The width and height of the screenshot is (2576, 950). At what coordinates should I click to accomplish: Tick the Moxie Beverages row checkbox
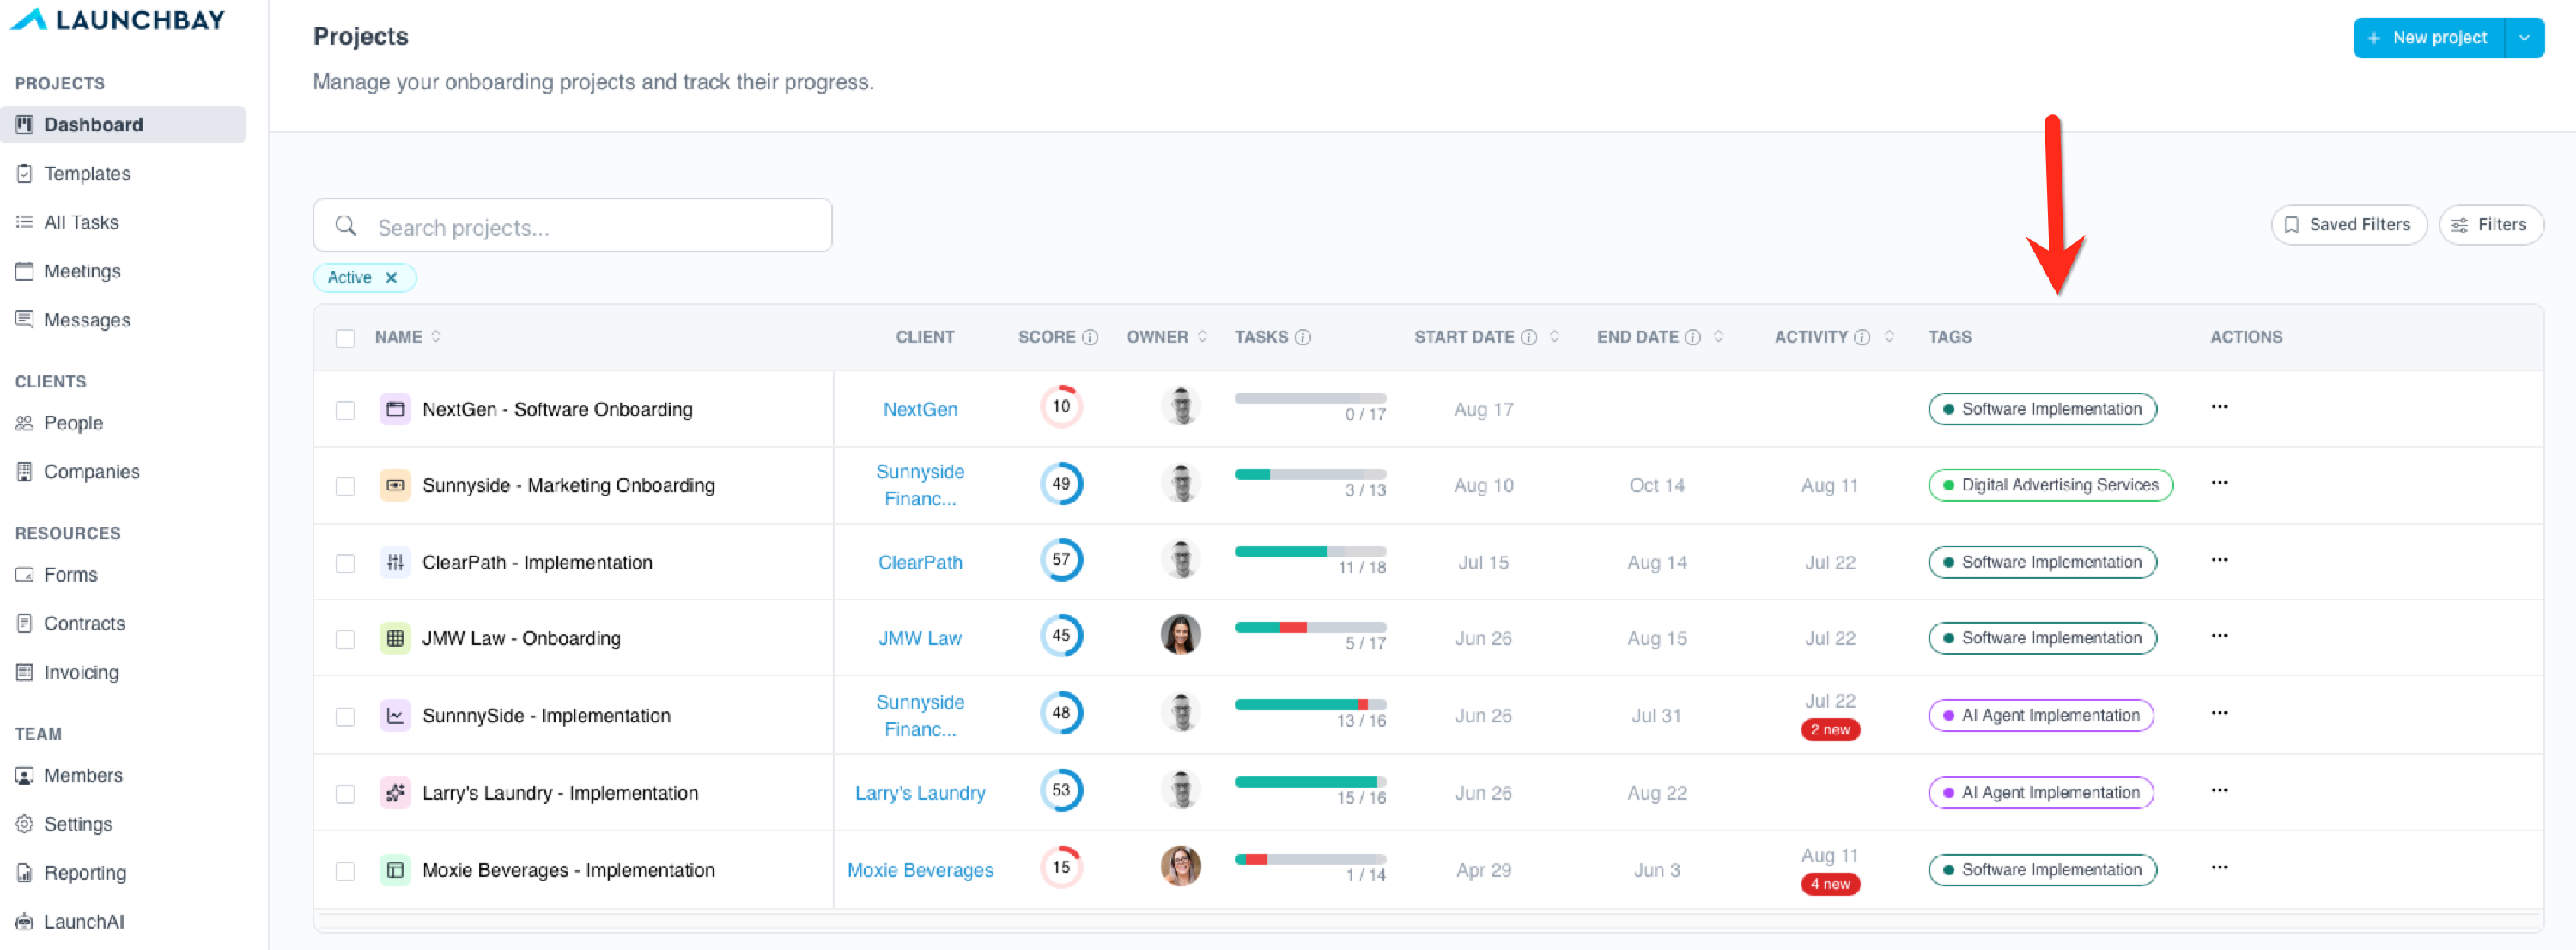click(345, 871)
